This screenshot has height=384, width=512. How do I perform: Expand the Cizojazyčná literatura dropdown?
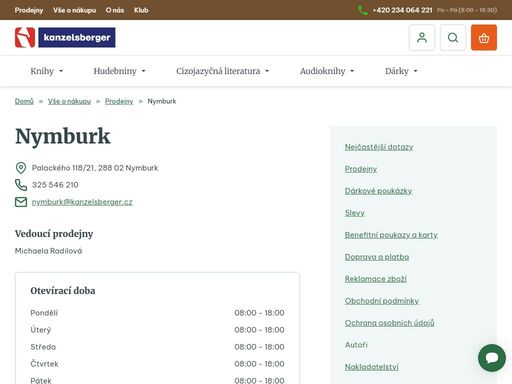(222, 71)
